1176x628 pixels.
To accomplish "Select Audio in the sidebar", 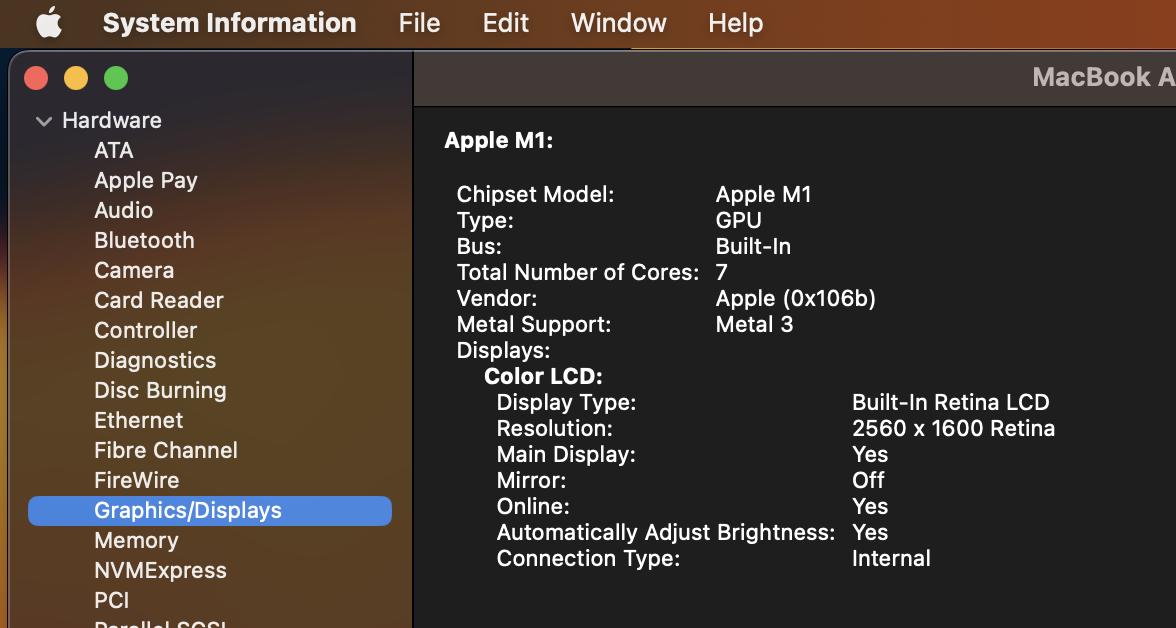I will 124,210.
